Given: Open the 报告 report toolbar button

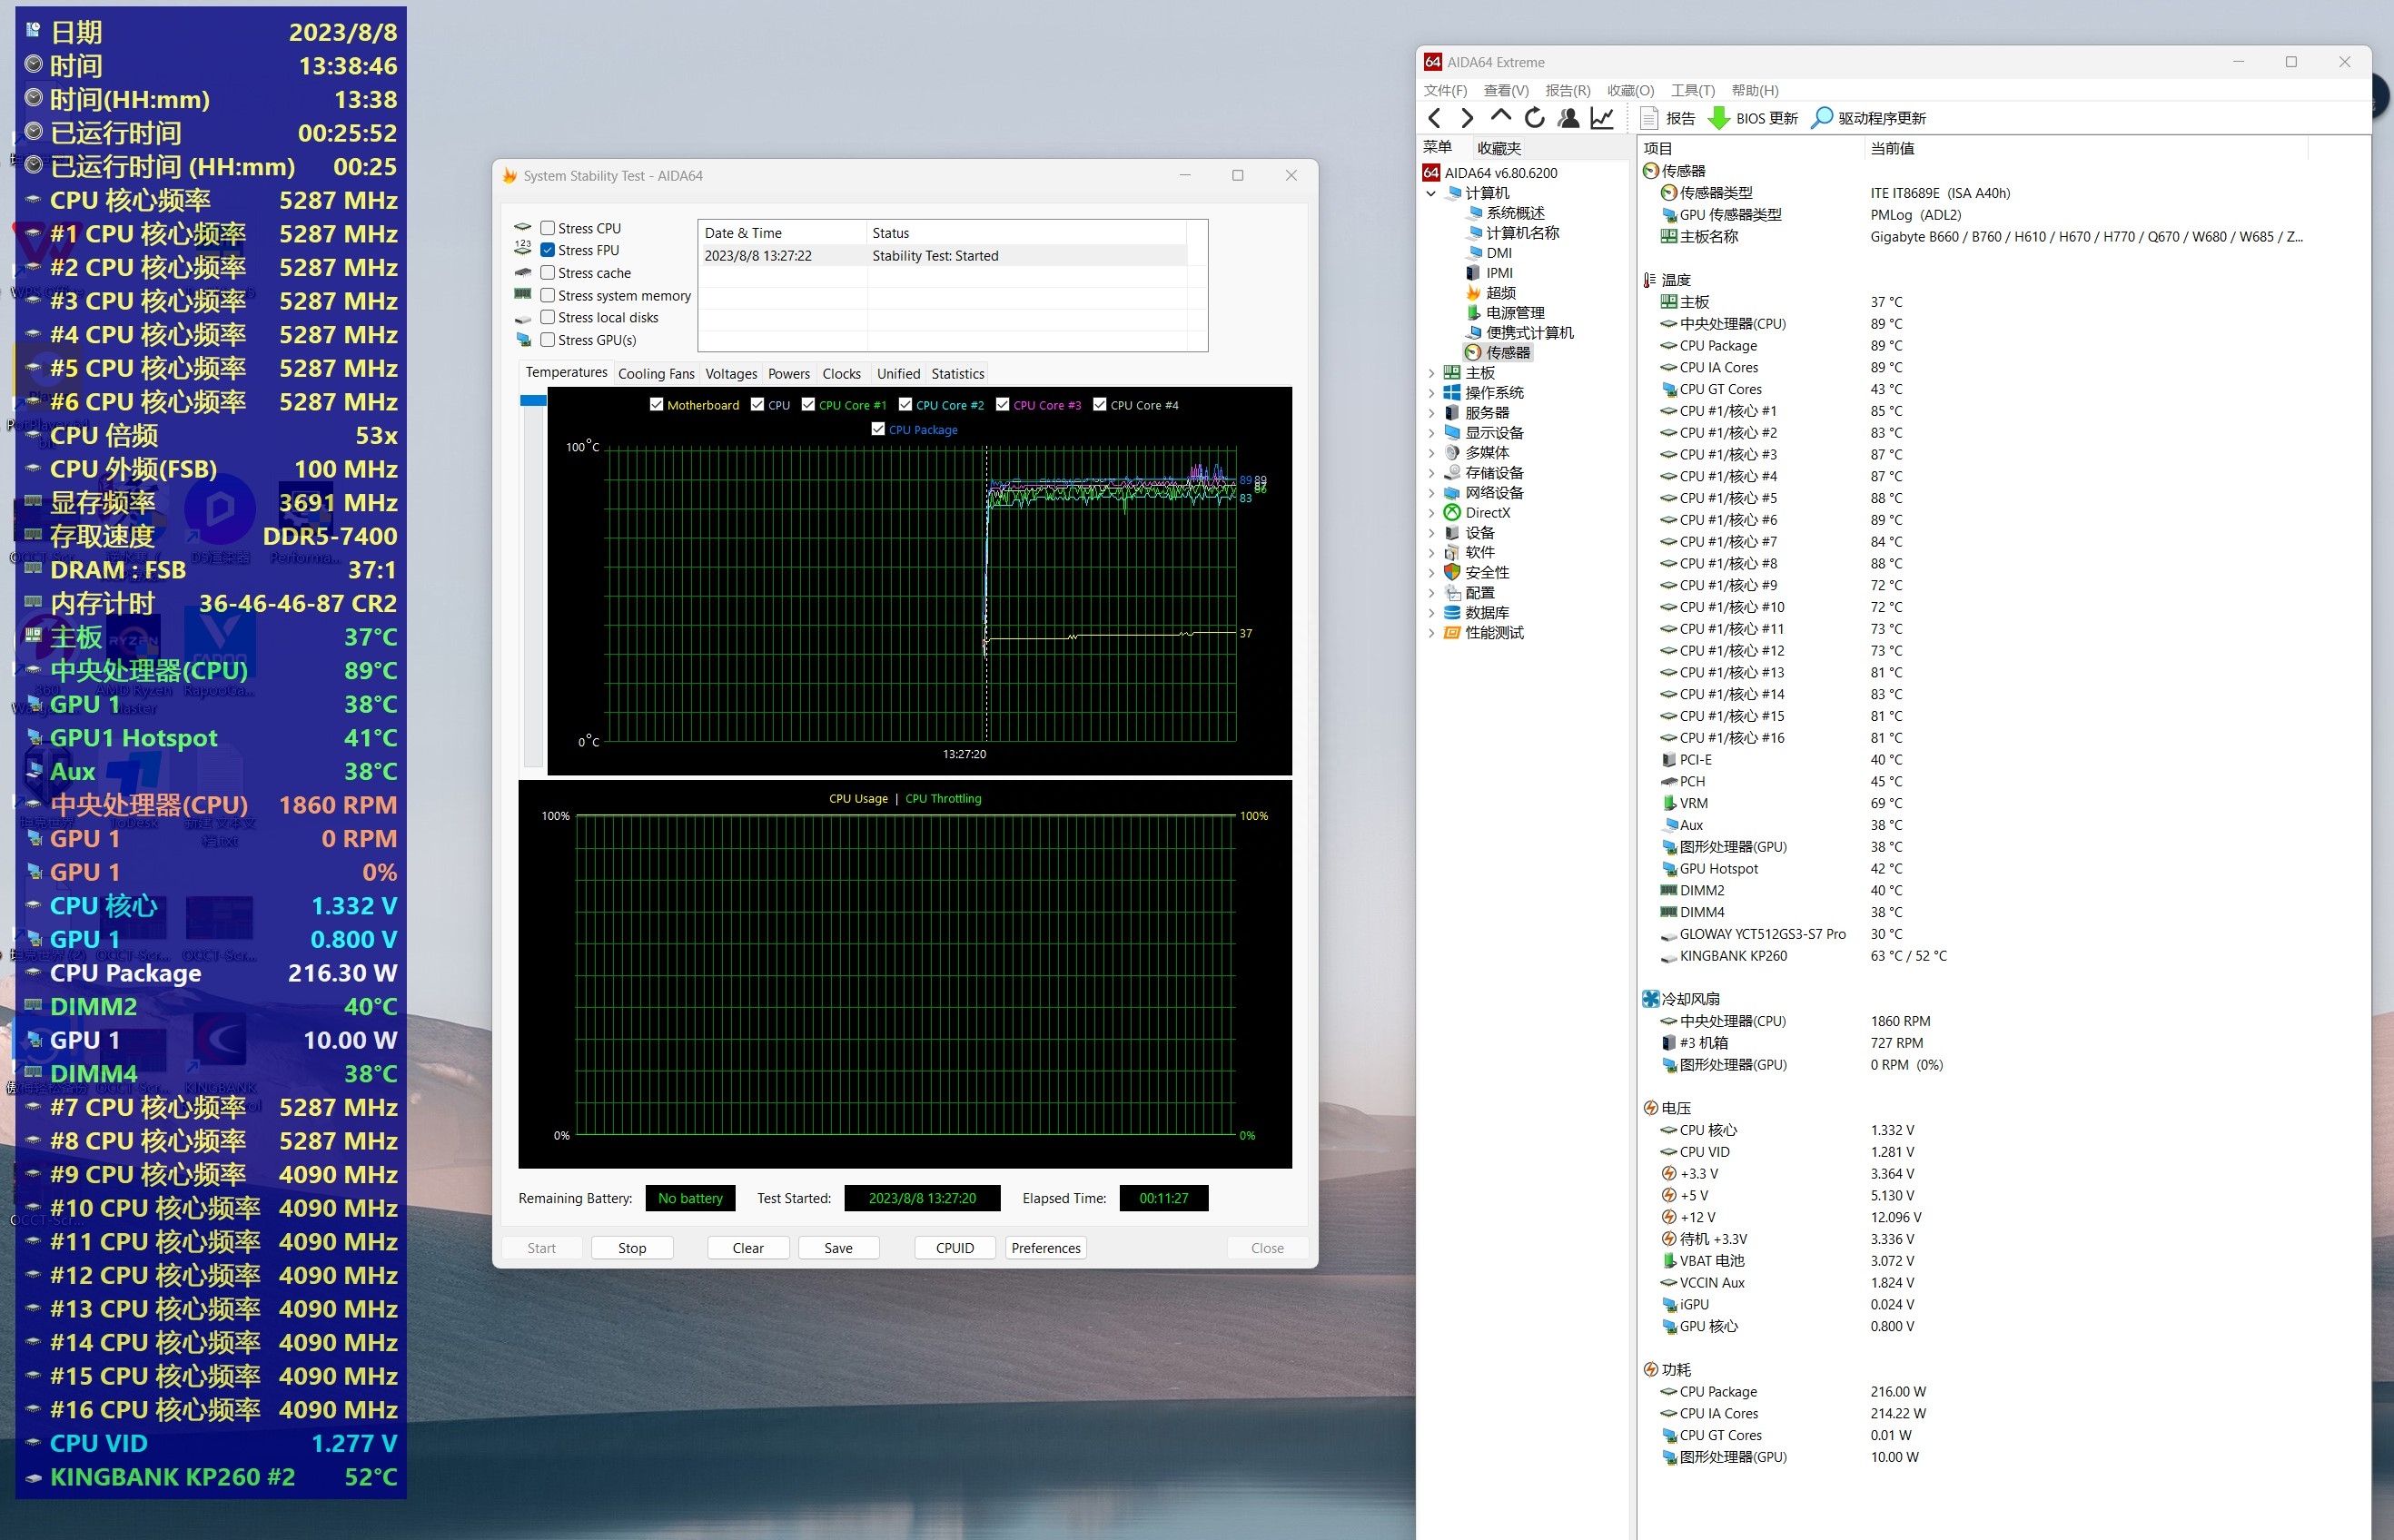Looking at the screenshot, I should coord(1668,118).
